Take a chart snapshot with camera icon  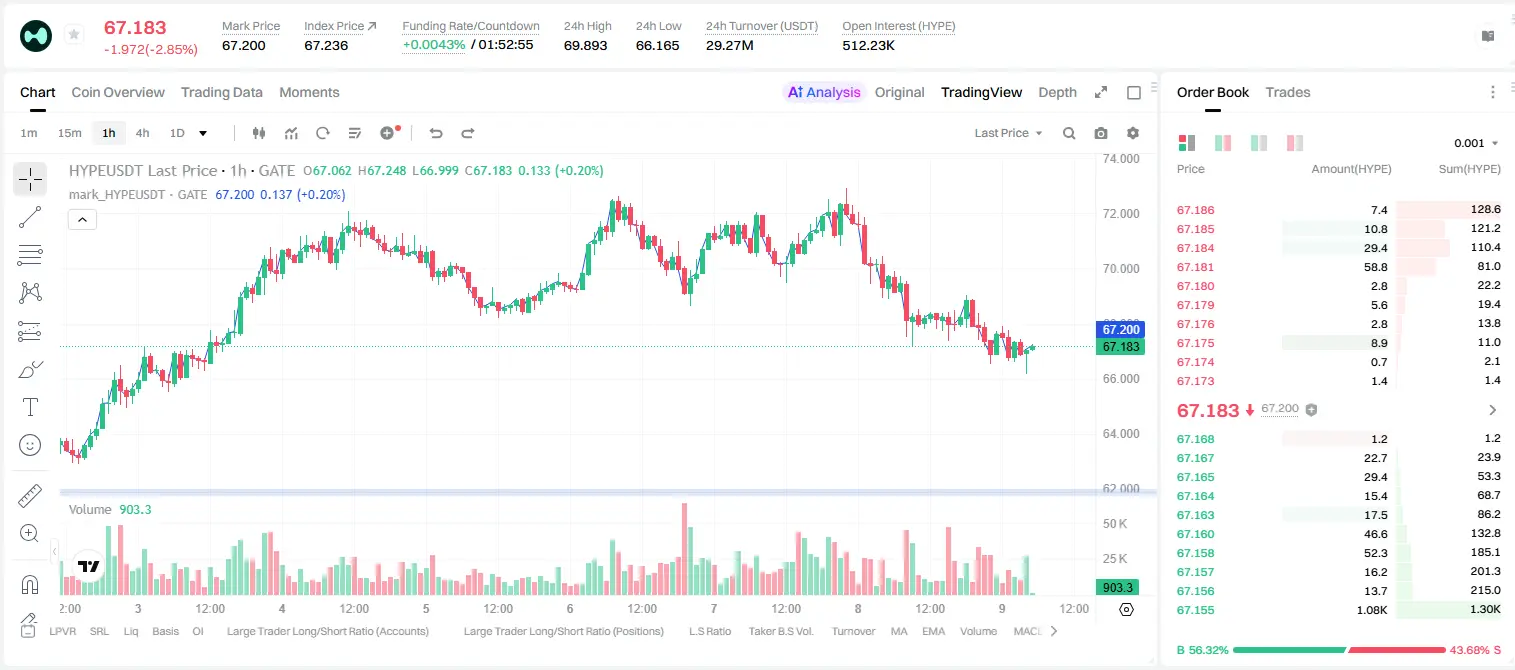pos(1101,133)
